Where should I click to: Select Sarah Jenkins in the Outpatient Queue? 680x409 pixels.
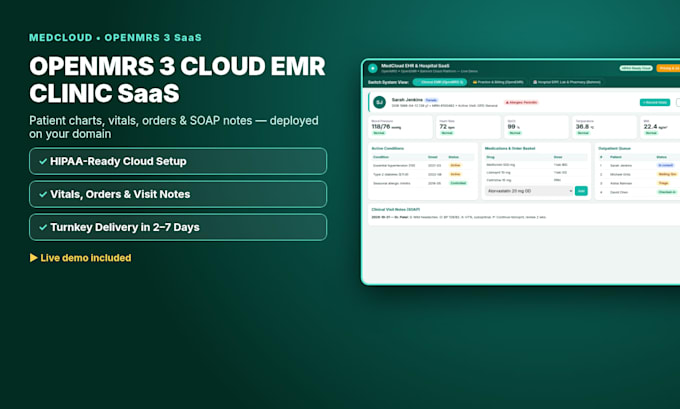(639, 165)
